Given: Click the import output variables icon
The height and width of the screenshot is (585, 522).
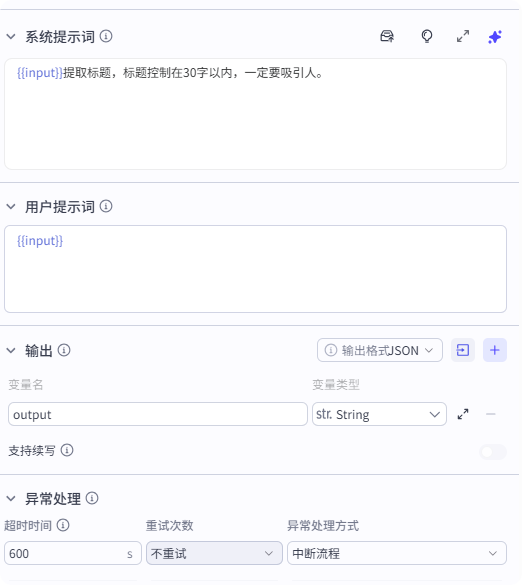Looking at the screenshot, I should pos(463,350).
